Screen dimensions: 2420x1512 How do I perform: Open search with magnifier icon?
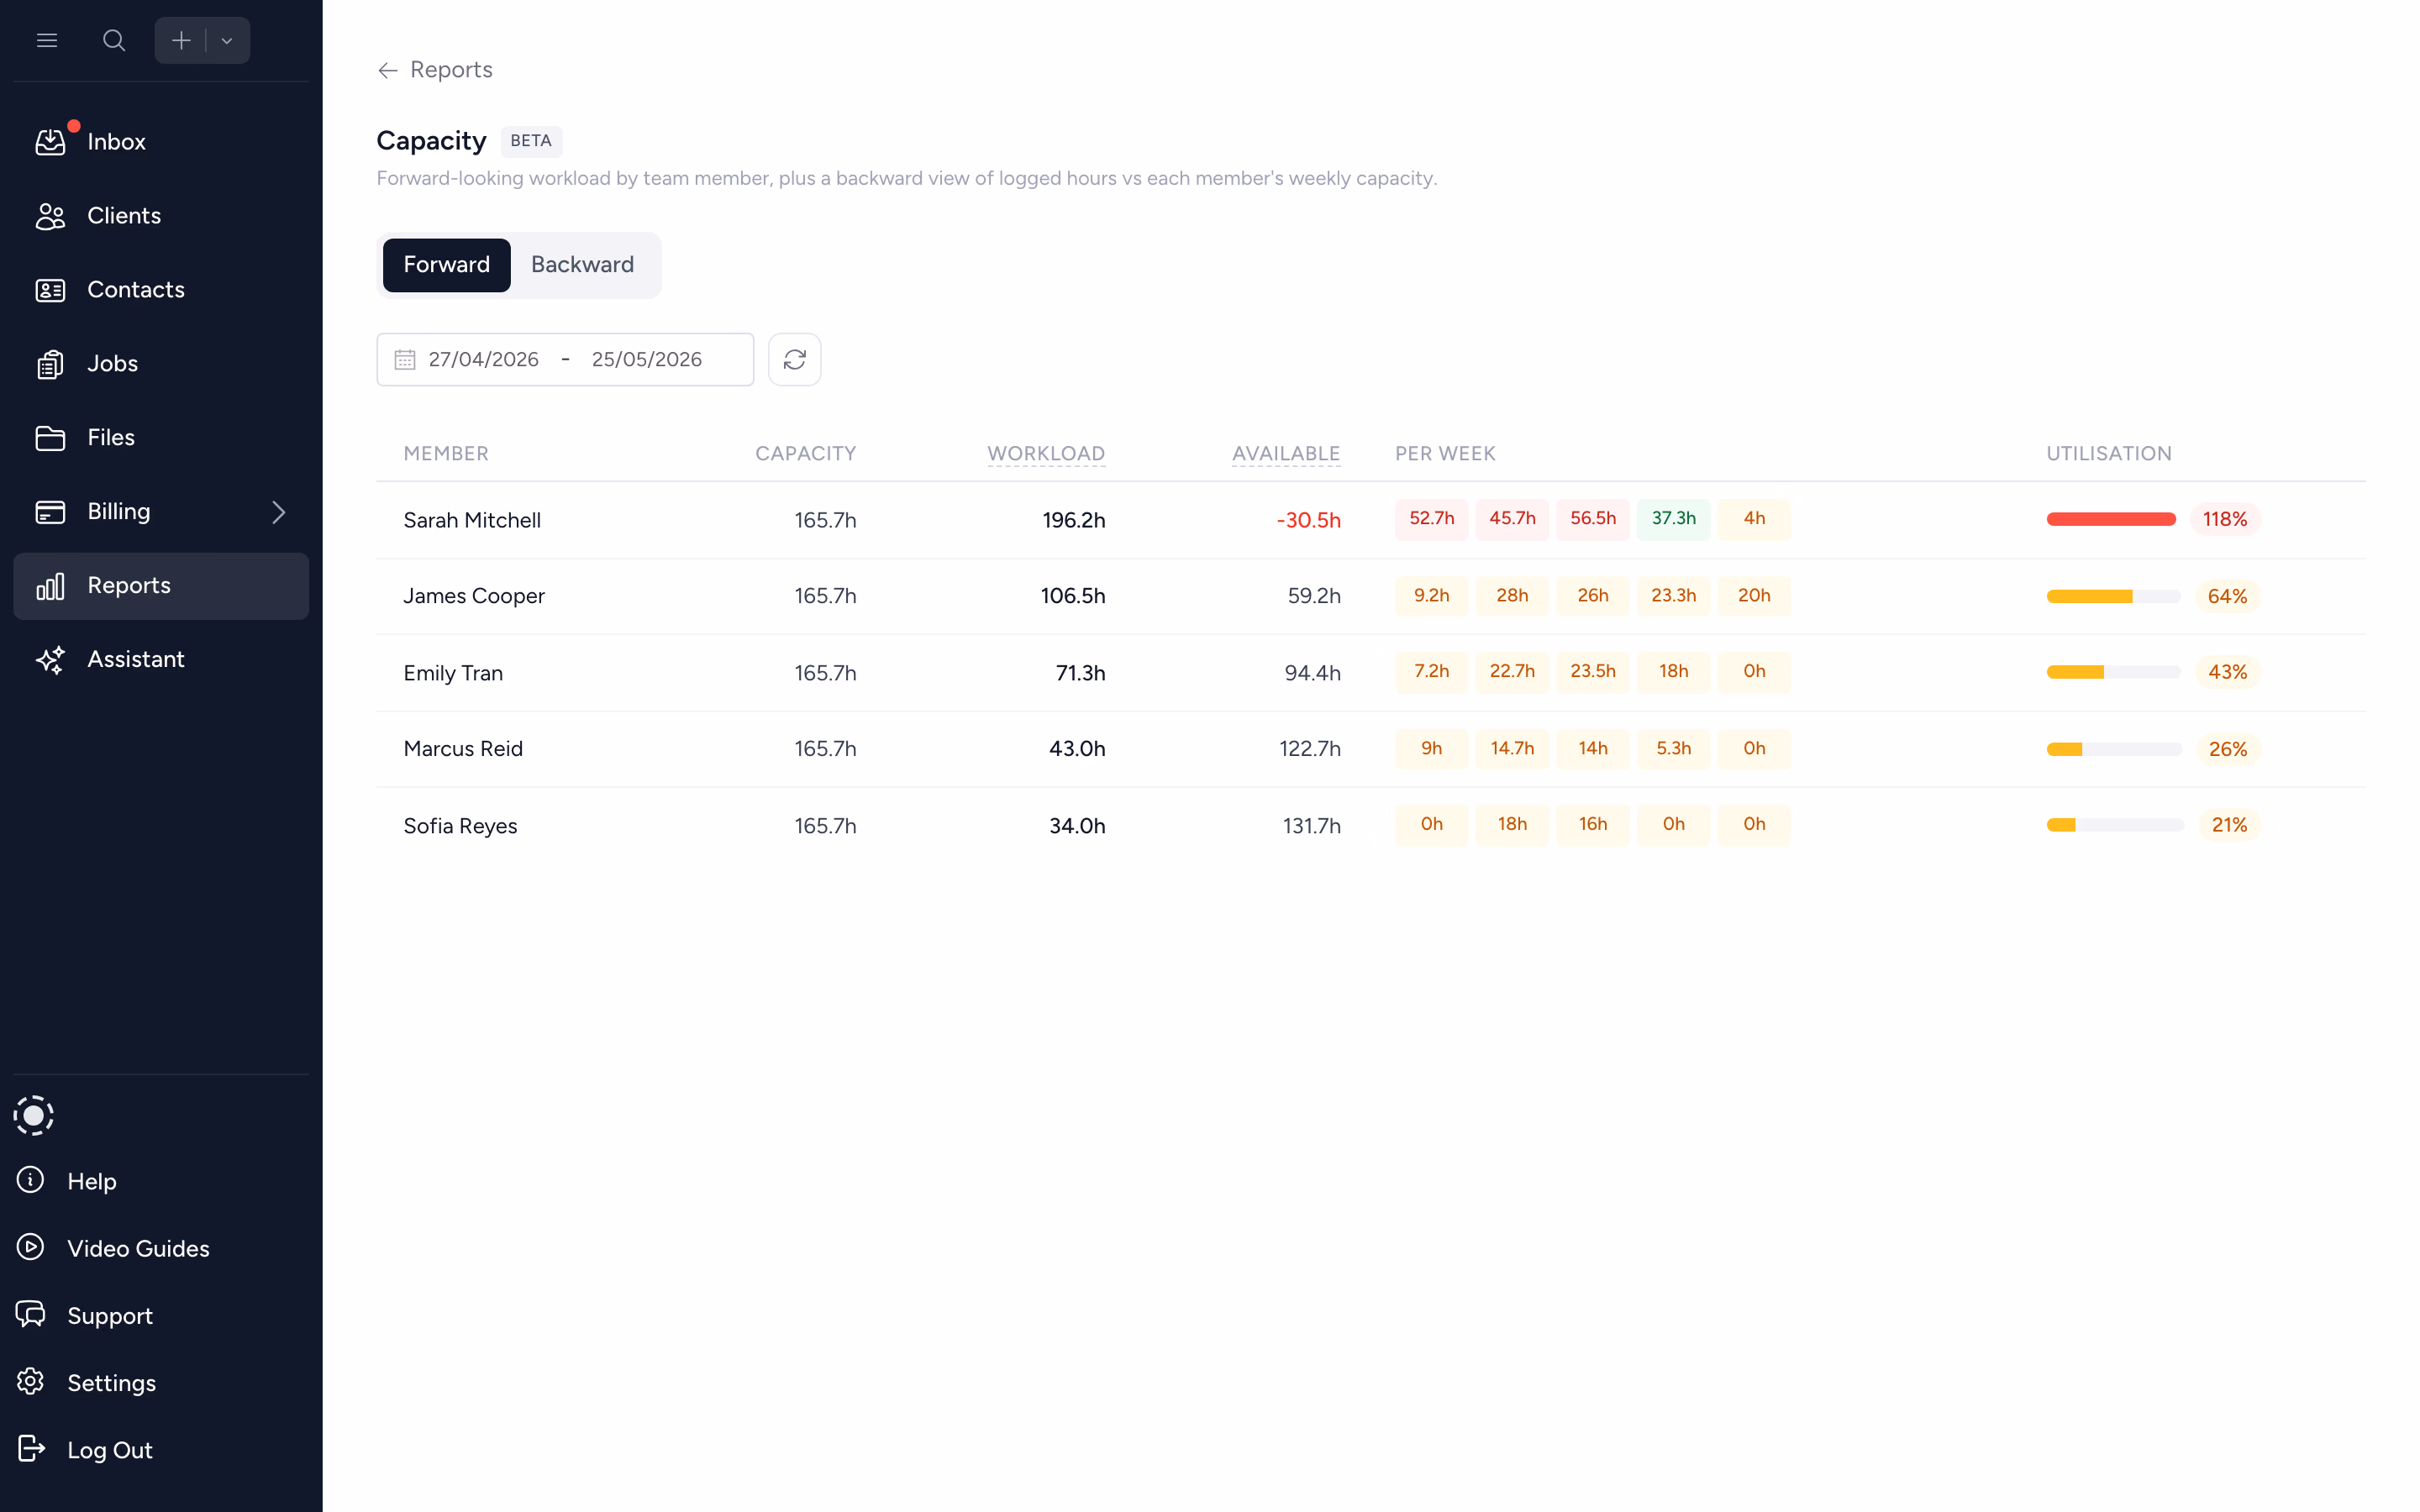point(114,41)
